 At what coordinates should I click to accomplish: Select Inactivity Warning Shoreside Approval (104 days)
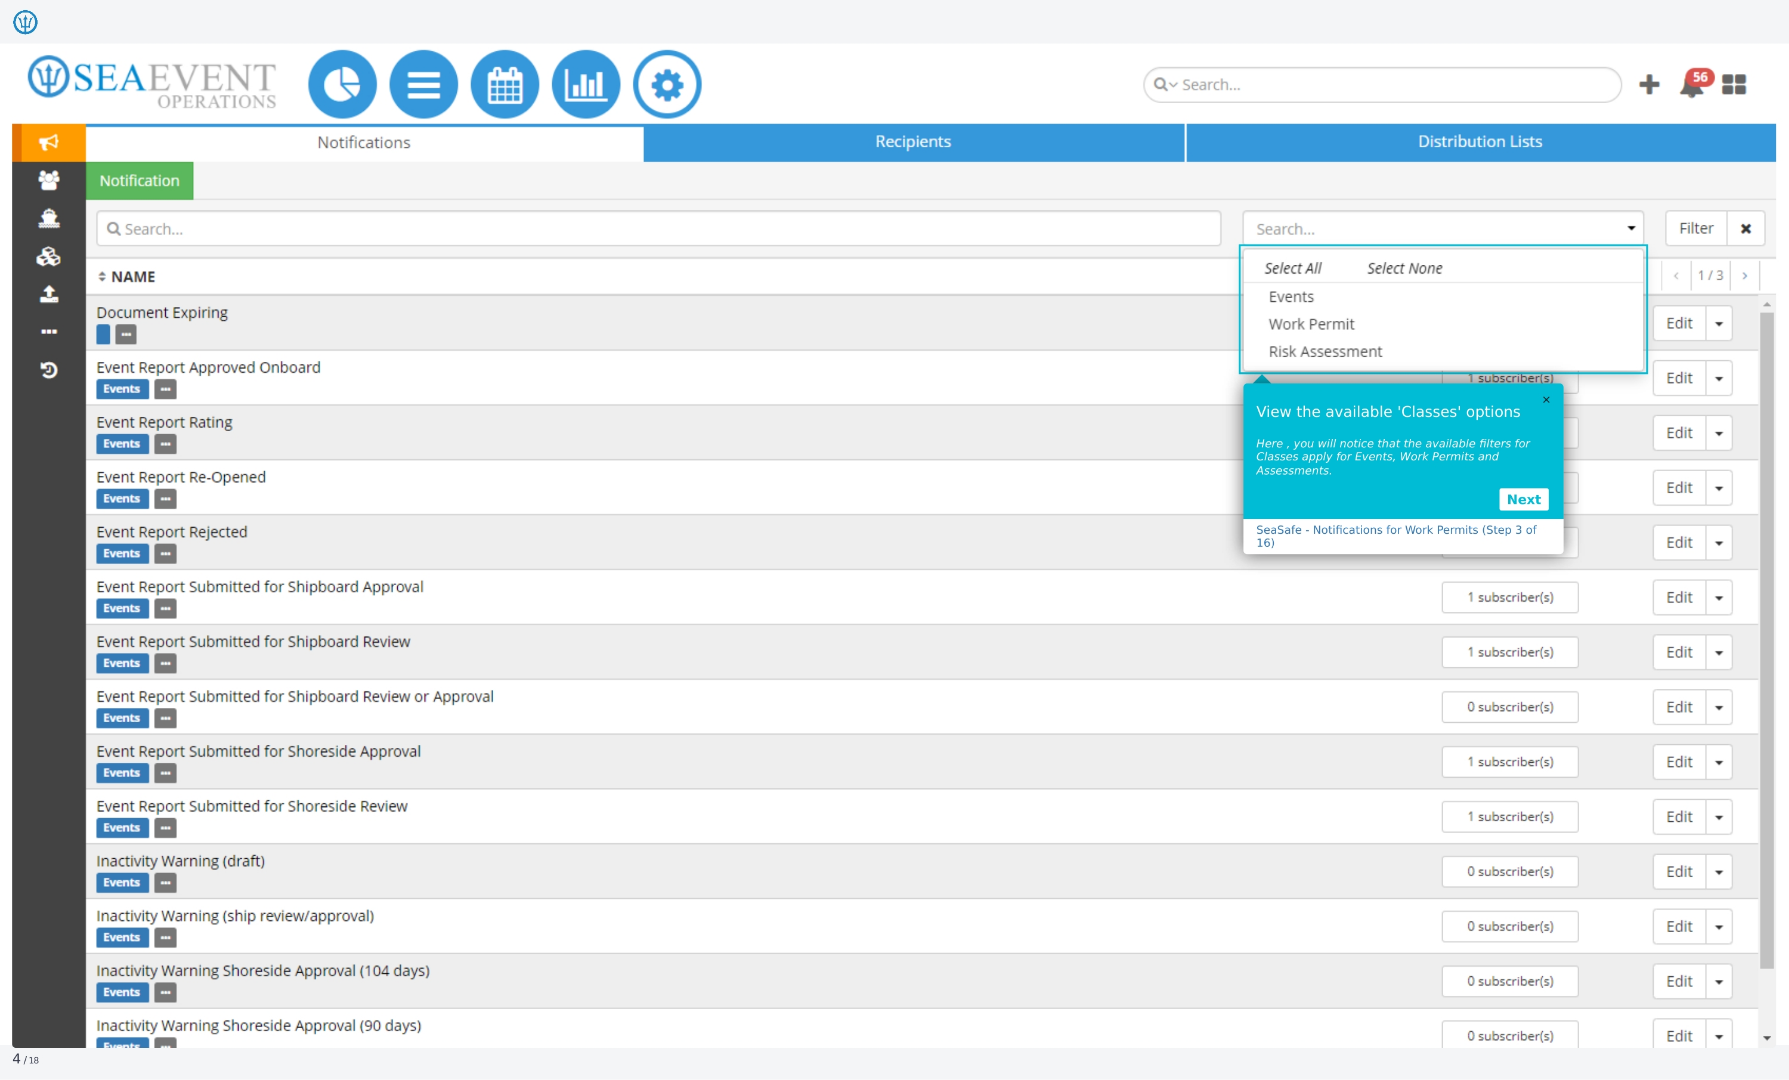pyautogui.click(x=263, y=971)
